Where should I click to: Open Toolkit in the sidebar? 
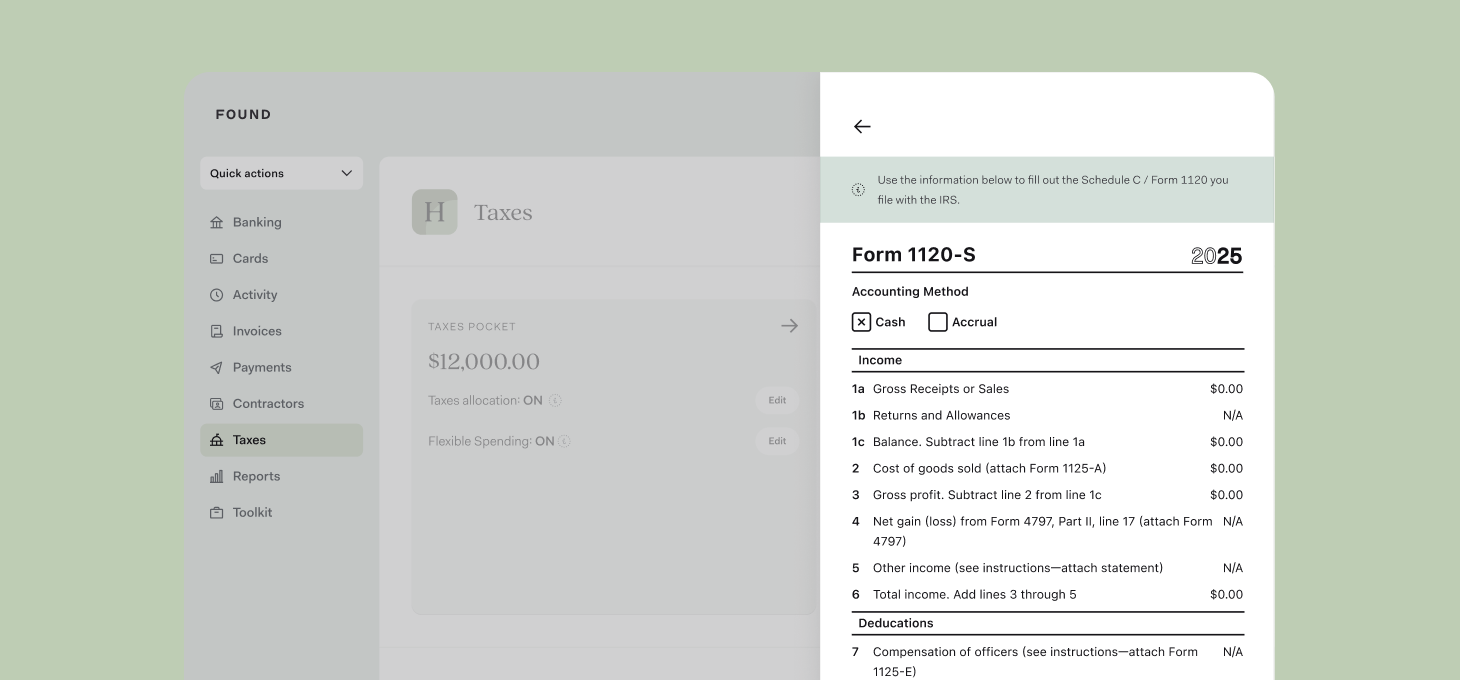pos(281,512)
